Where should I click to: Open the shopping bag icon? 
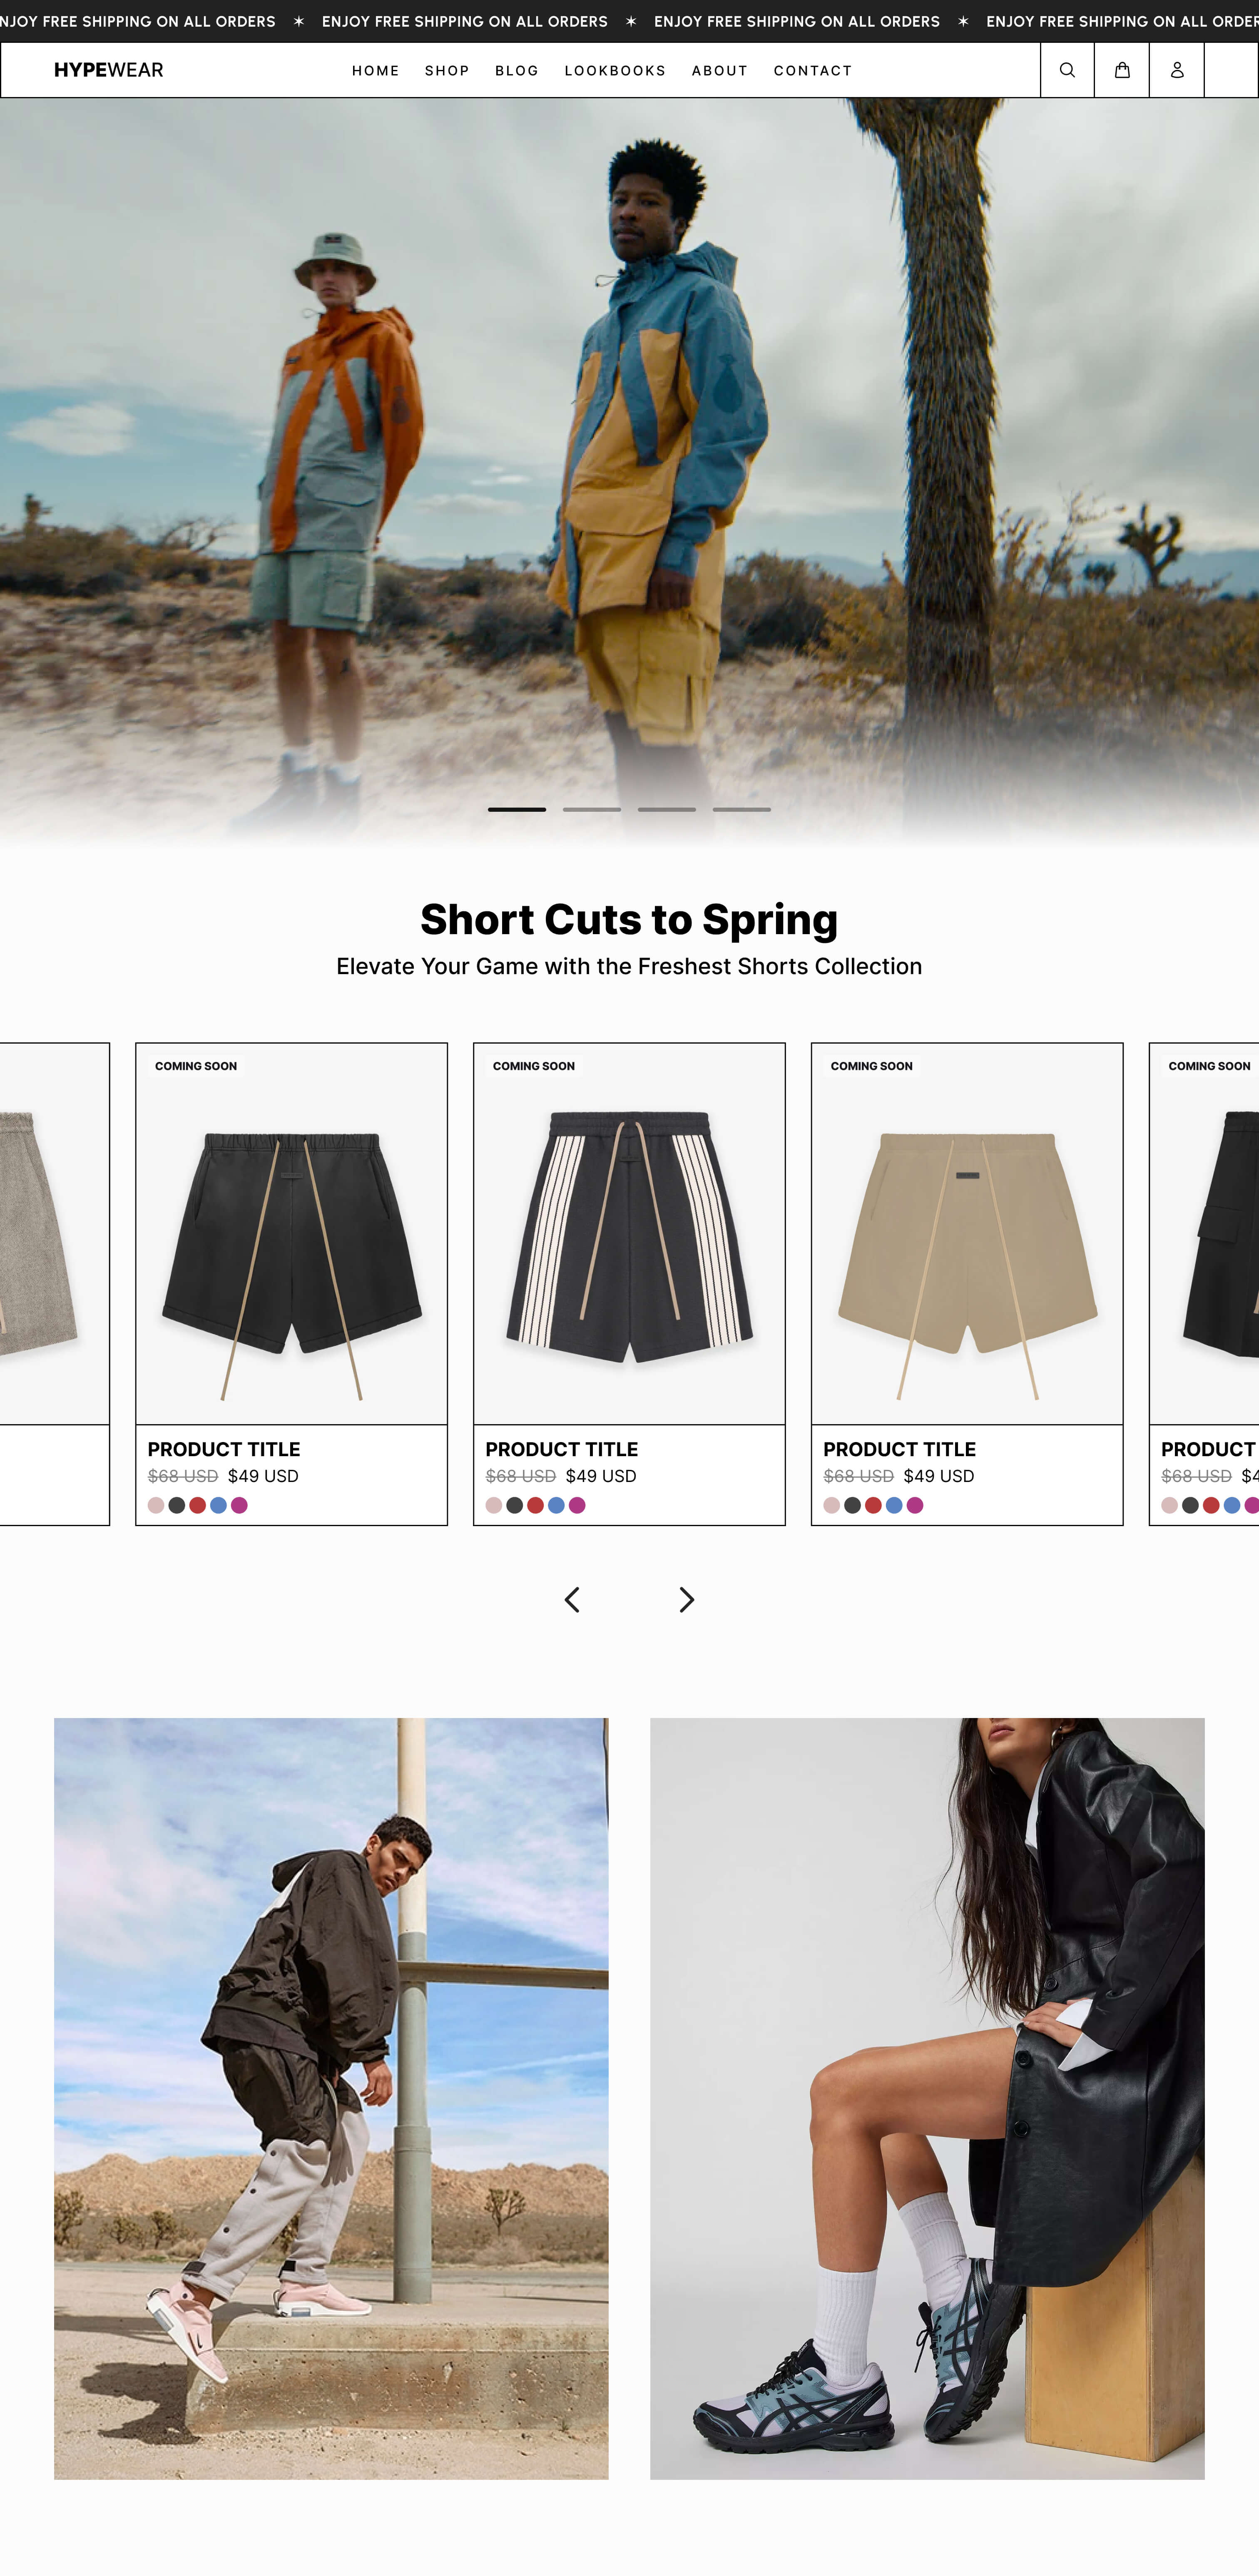tap(1122, 70)
